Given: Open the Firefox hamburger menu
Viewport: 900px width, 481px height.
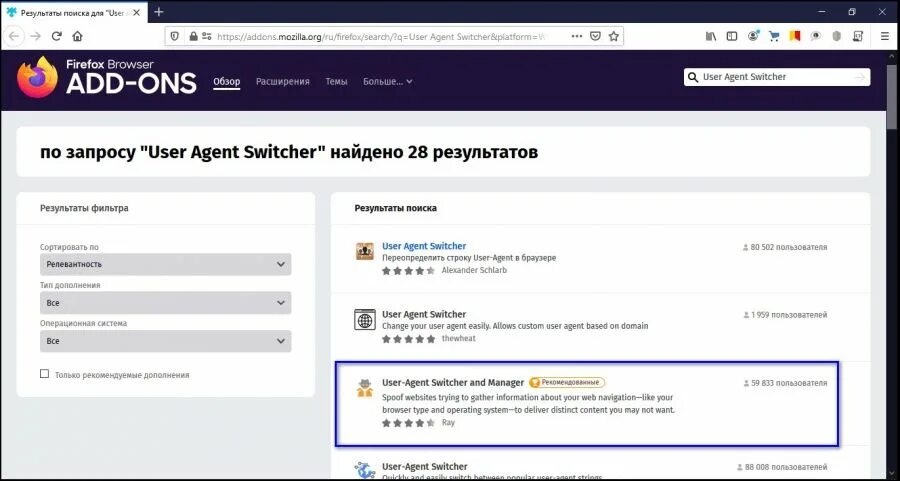Looking at the screenshot, I should 885,36.
